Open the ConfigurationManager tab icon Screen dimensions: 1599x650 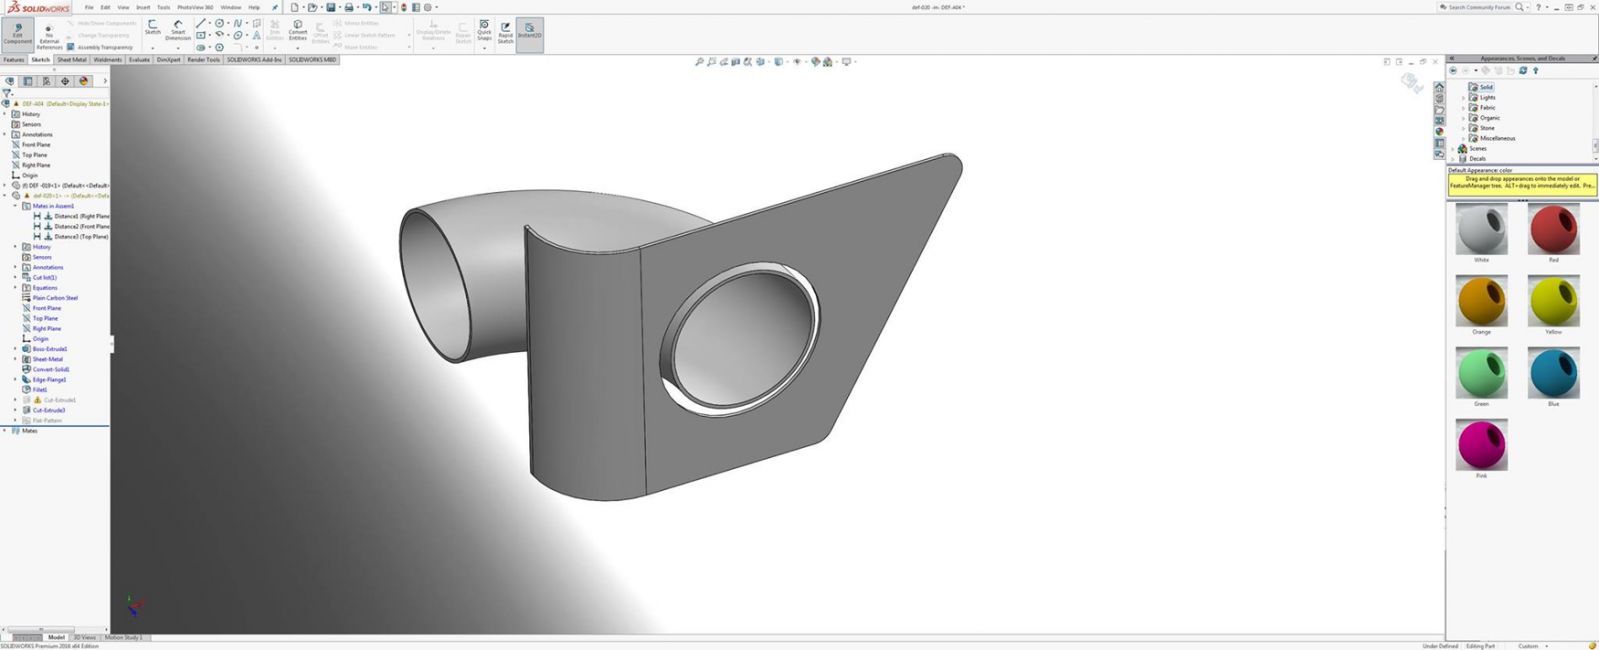pos(47,81)
